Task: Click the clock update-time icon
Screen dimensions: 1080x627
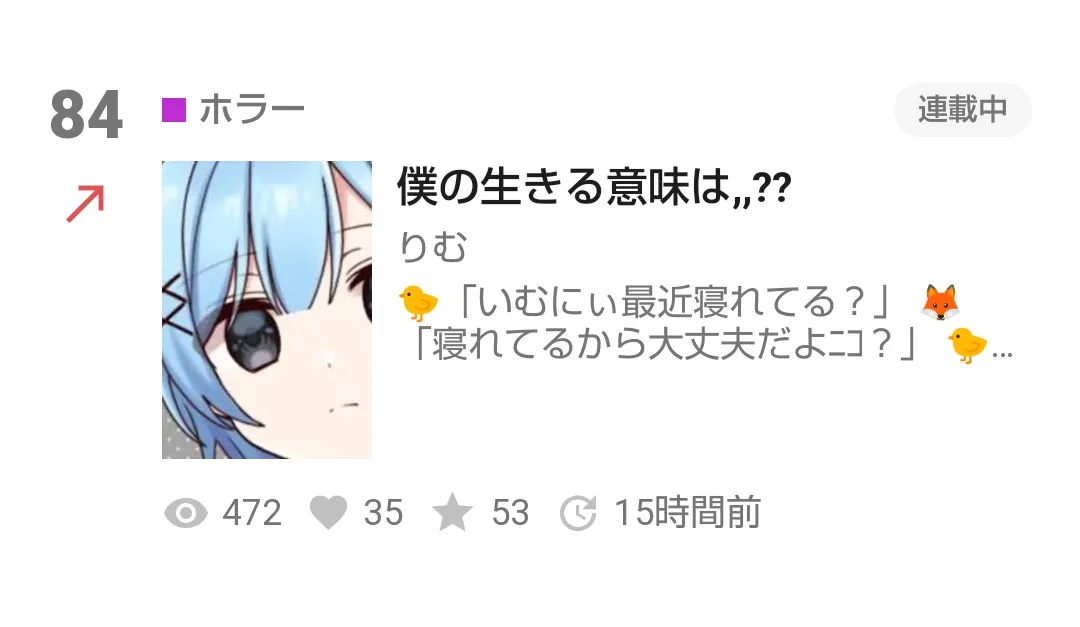Action: (577, 513)
